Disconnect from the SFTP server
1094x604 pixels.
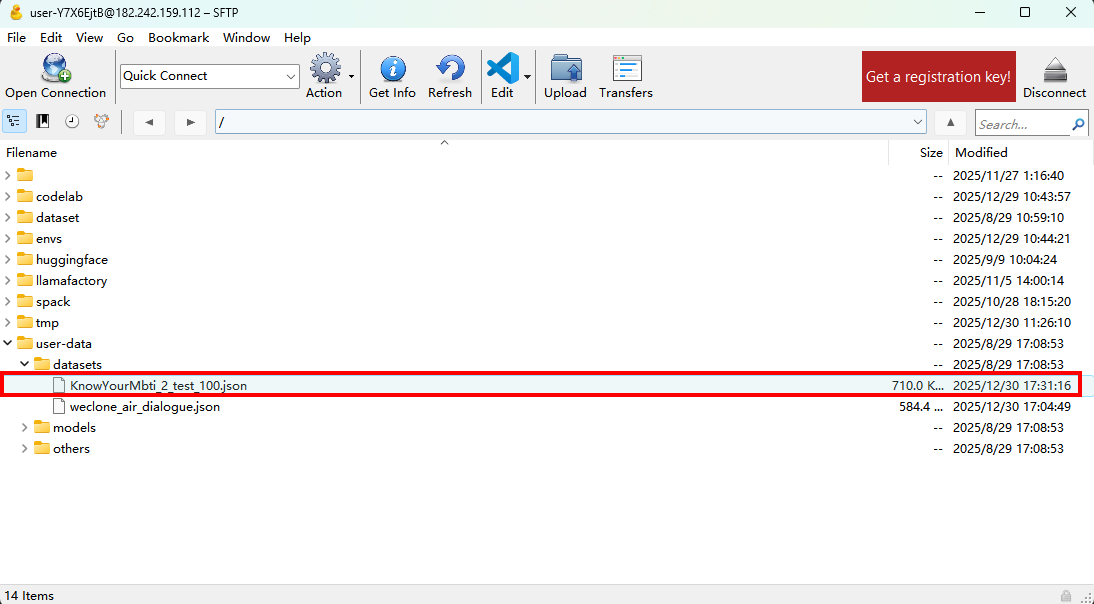click(x=1054, y=70)
